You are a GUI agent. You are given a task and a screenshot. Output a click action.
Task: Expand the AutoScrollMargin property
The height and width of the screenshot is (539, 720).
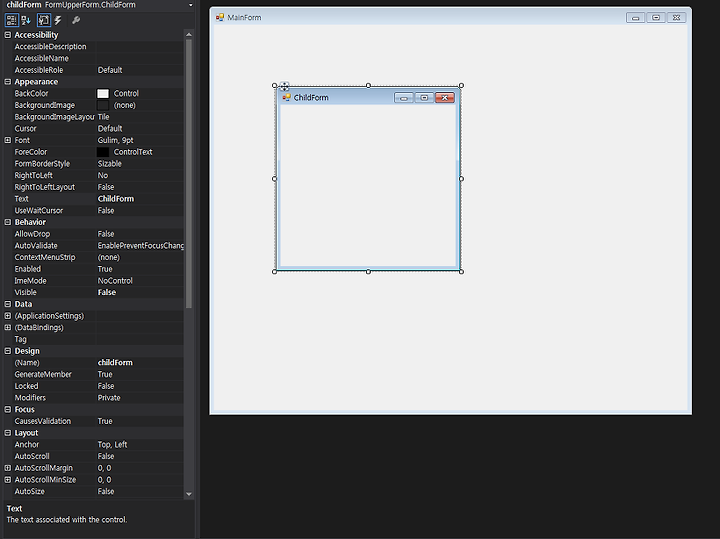tap(8, 468)
